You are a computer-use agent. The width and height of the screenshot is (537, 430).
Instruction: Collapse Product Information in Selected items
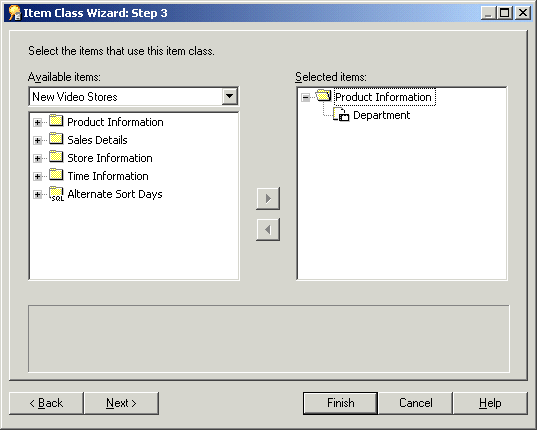[x=305, y=98]
